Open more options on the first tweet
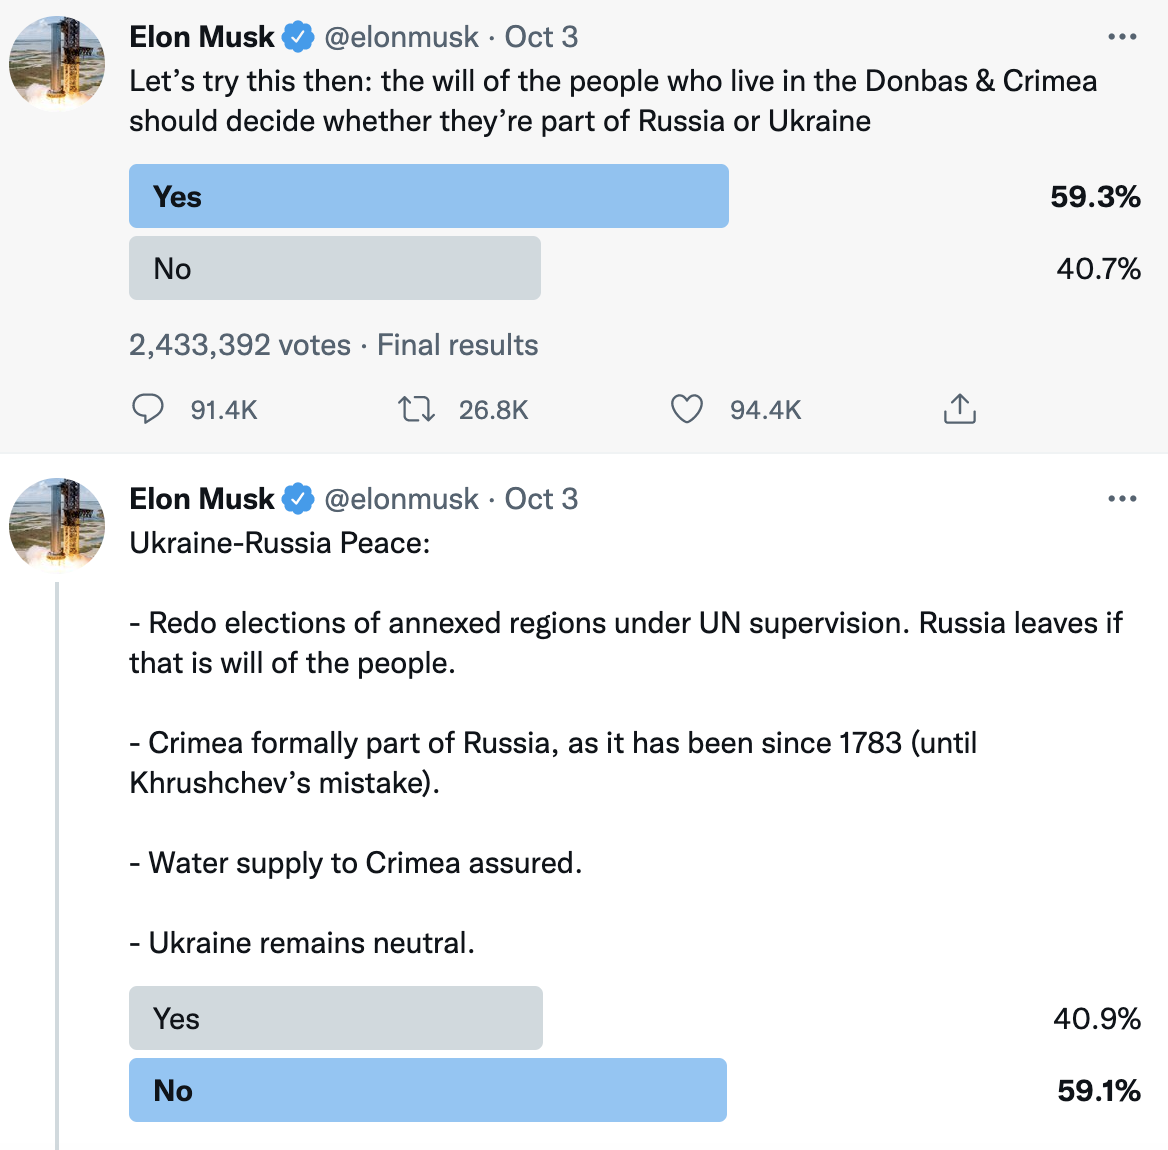Screen dimensions: 1168x1150 1122,36
